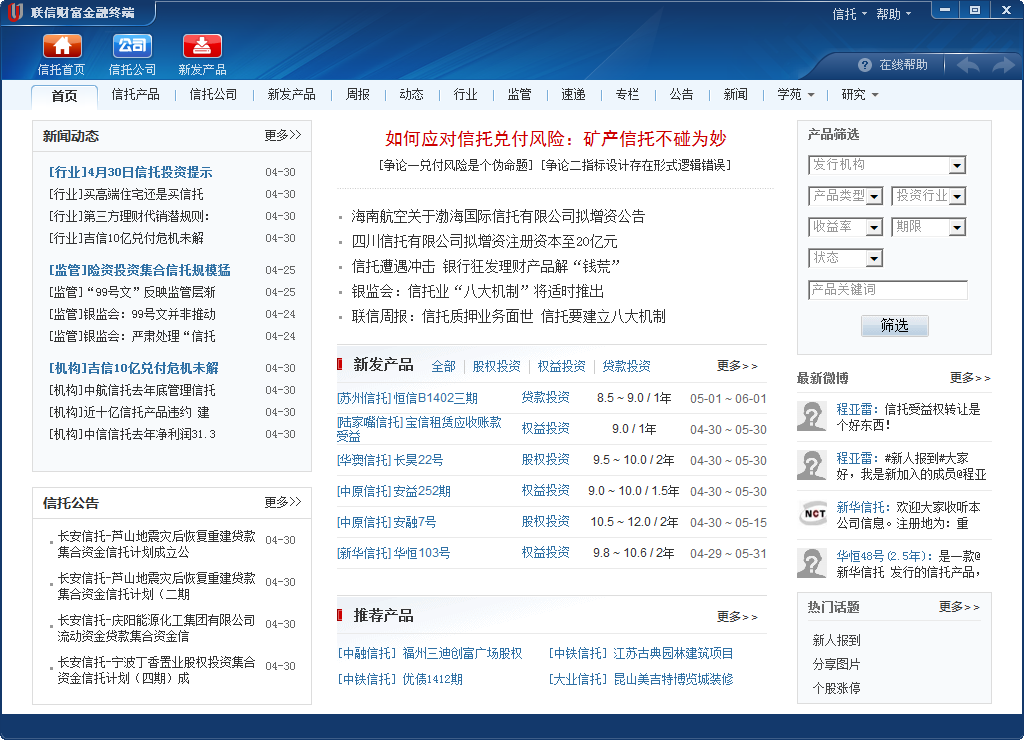This screenshot has height=740, width=1024.
Task: Switch to the 信托产品 tab
Action: pos(135,95)
